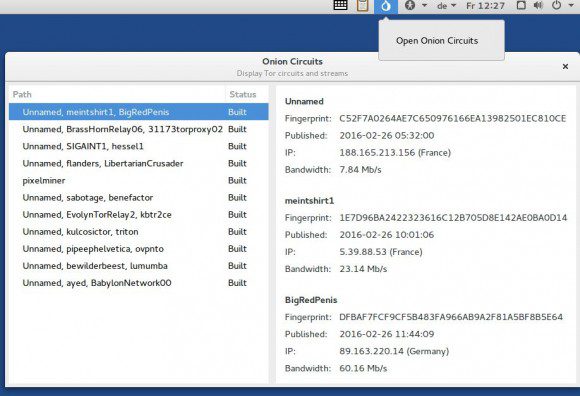Select circuit with EvolynTorRelay2, kbtr2ce
The width and height of the screenshot is (580, 396).
139,214
